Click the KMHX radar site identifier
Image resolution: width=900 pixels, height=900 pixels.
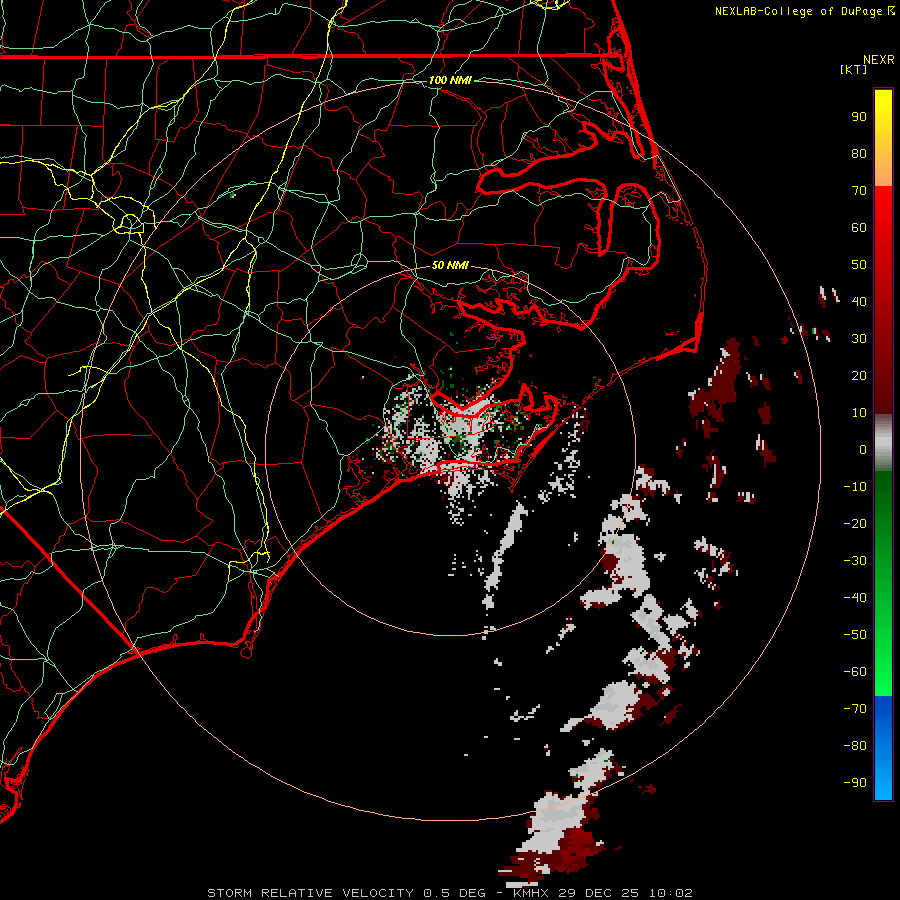click(530, 893)
